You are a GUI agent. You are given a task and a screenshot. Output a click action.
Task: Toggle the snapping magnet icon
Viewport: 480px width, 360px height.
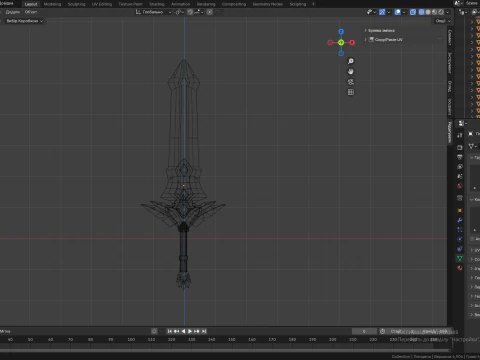[x=190, y=12]
